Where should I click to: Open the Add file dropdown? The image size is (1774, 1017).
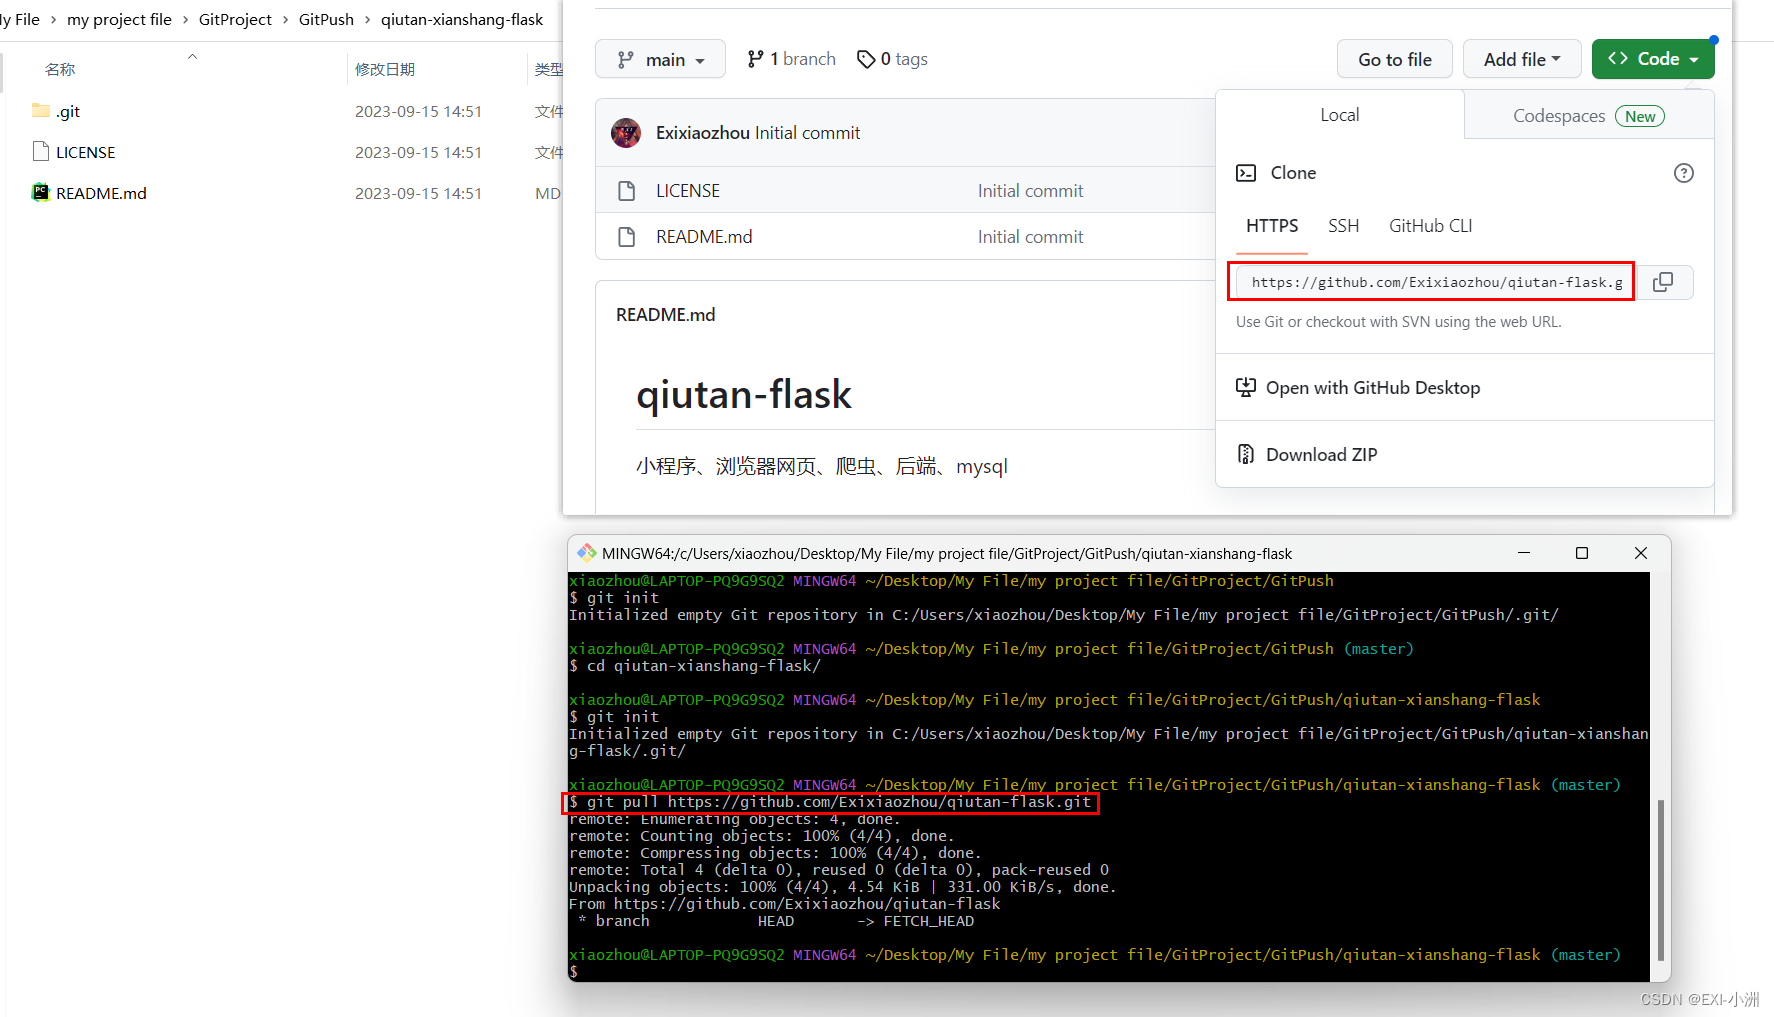[x=1521, y=59]
